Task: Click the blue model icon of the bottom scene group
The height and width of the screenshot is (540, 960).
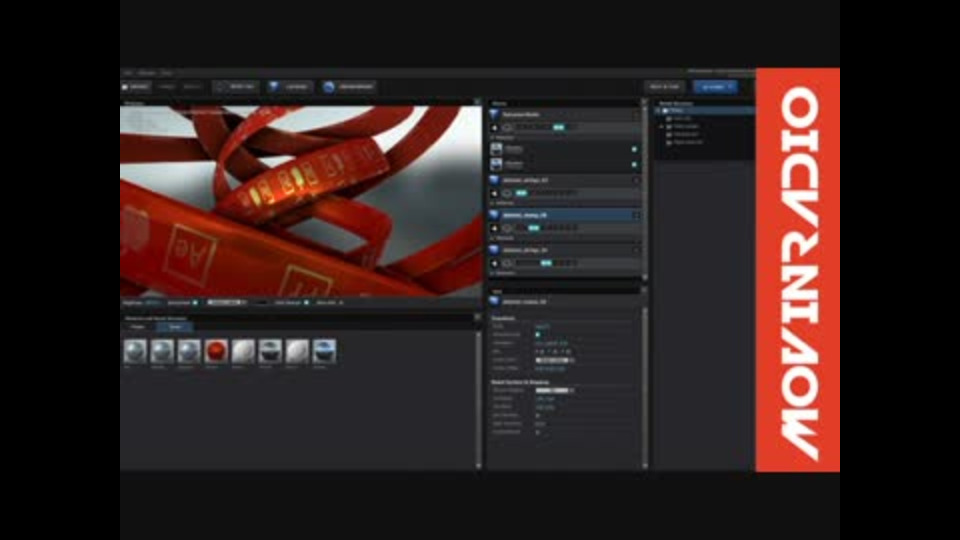Action: pos(495,250)
